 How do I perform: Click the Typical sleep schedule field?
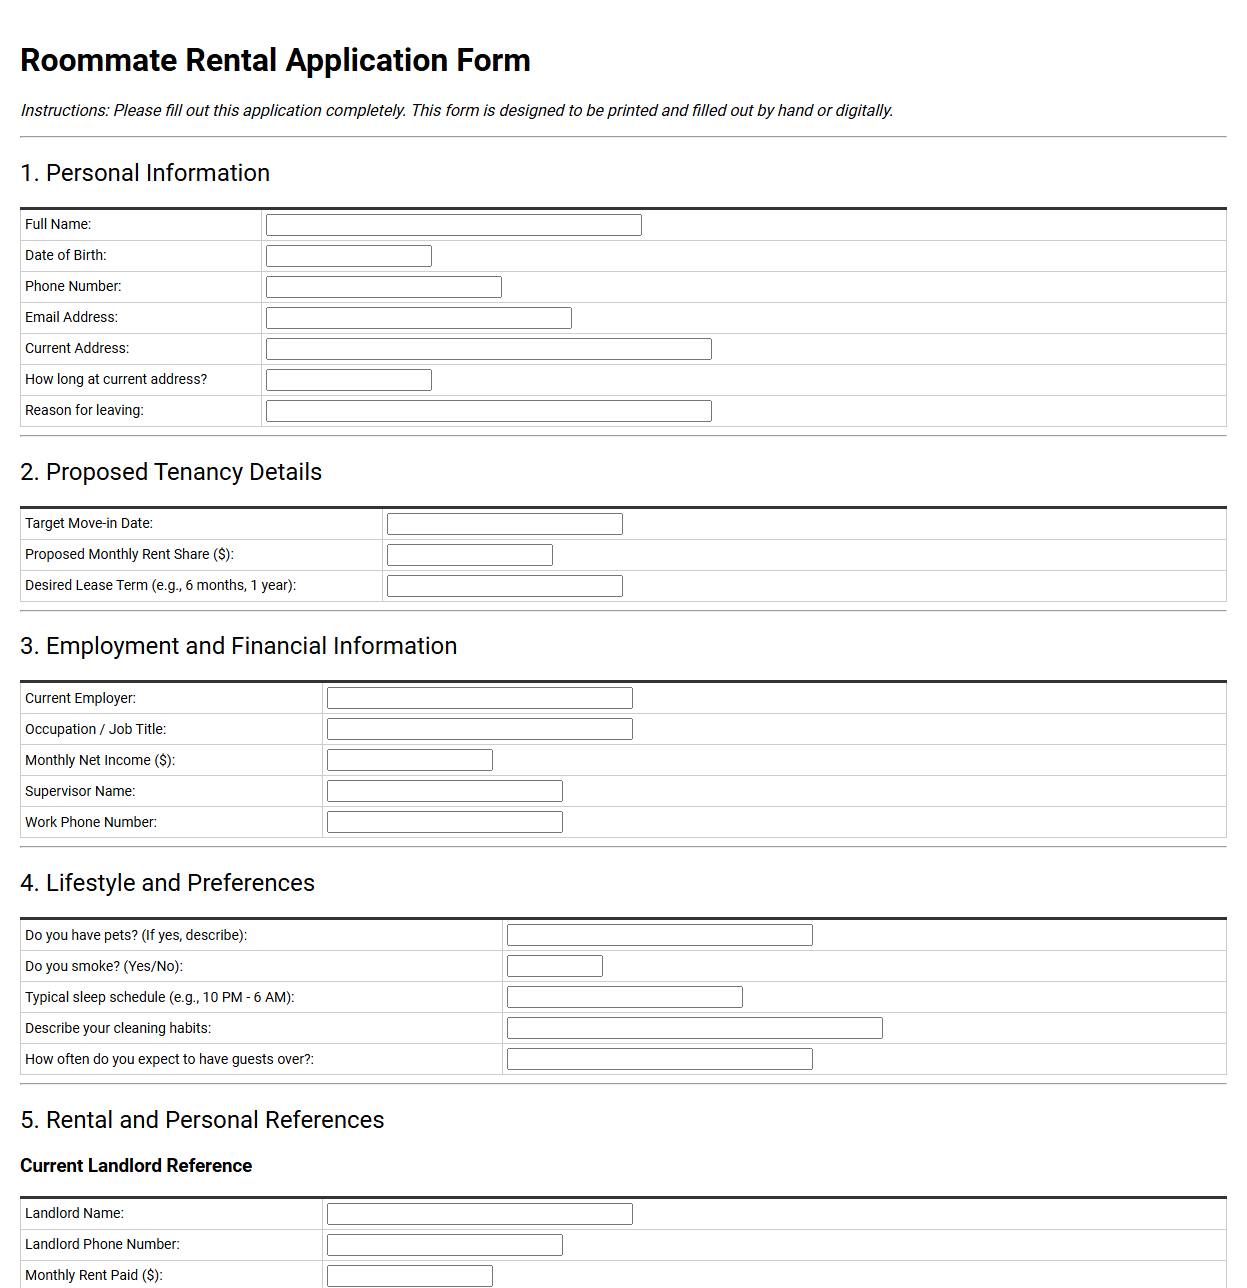625,997
